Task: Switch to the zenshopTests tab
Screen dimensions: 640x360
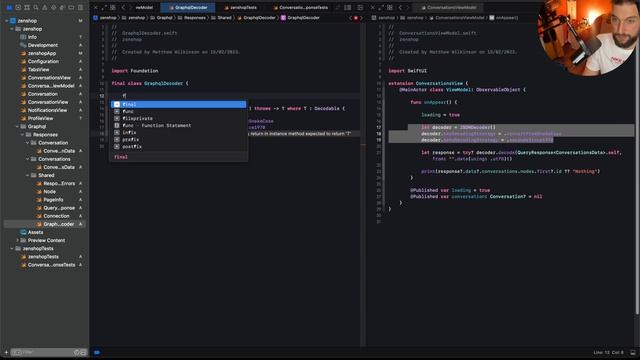Action: [x=241, y=7]
